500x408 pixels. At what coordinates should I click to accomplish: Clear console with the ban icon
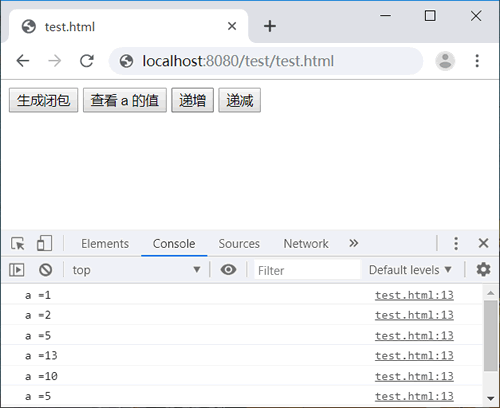(46, 270)
